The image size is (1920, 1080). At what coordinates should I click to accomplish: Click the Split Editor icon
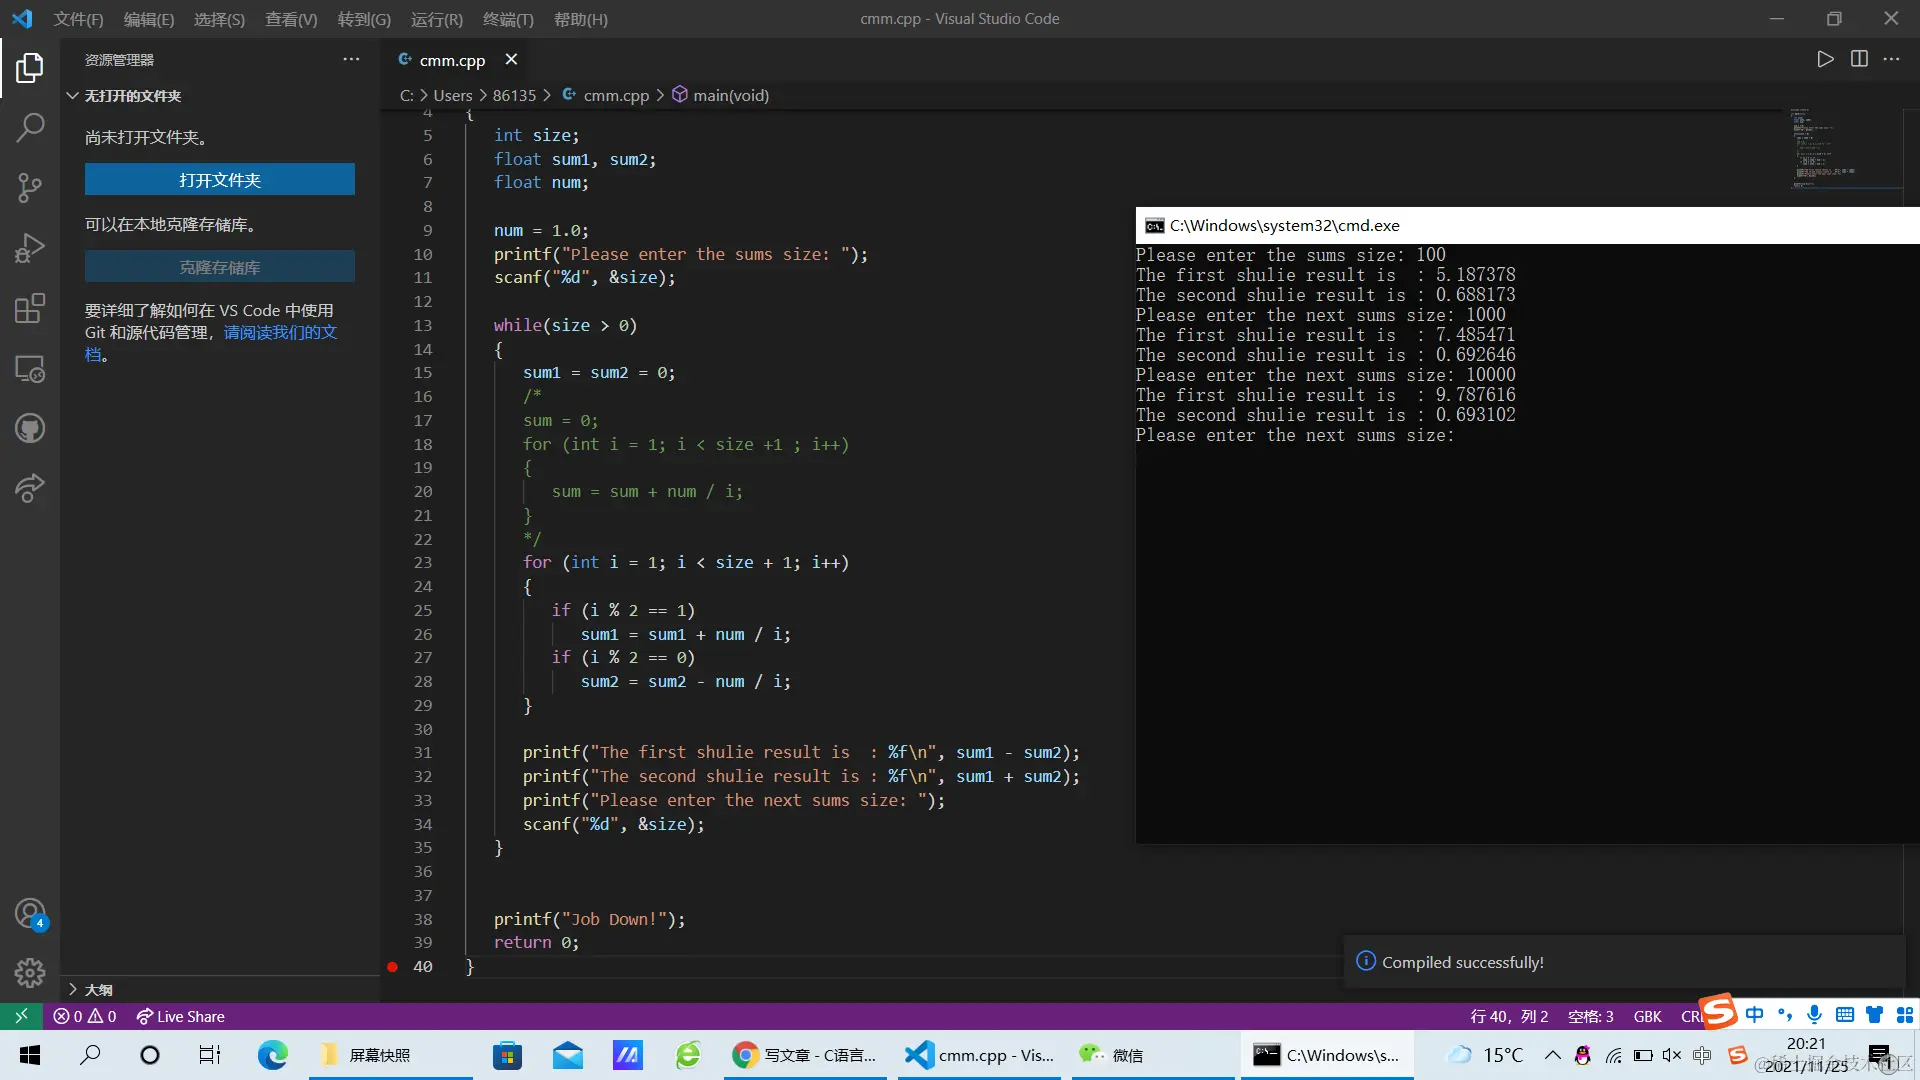click(x=1859, y=59)
